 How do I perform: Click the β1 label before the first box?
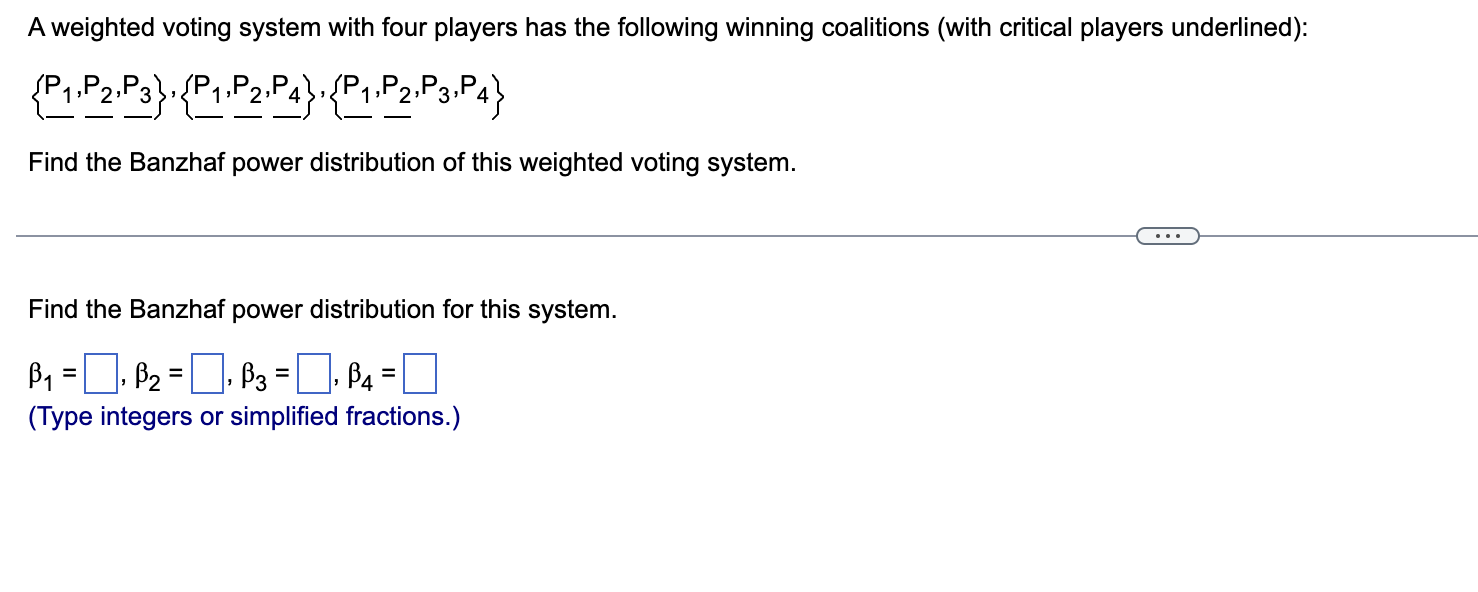40,374
